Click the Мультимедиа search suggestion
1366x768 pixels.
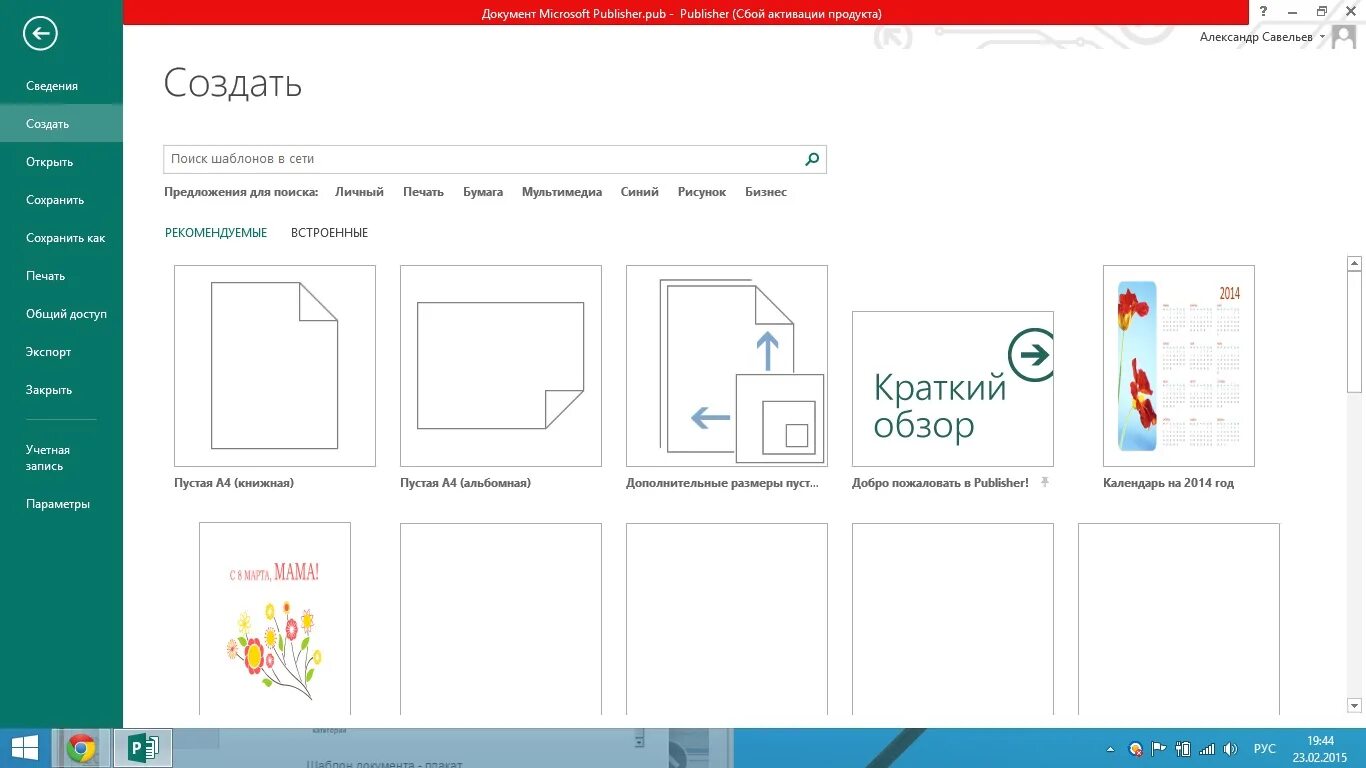562,192
